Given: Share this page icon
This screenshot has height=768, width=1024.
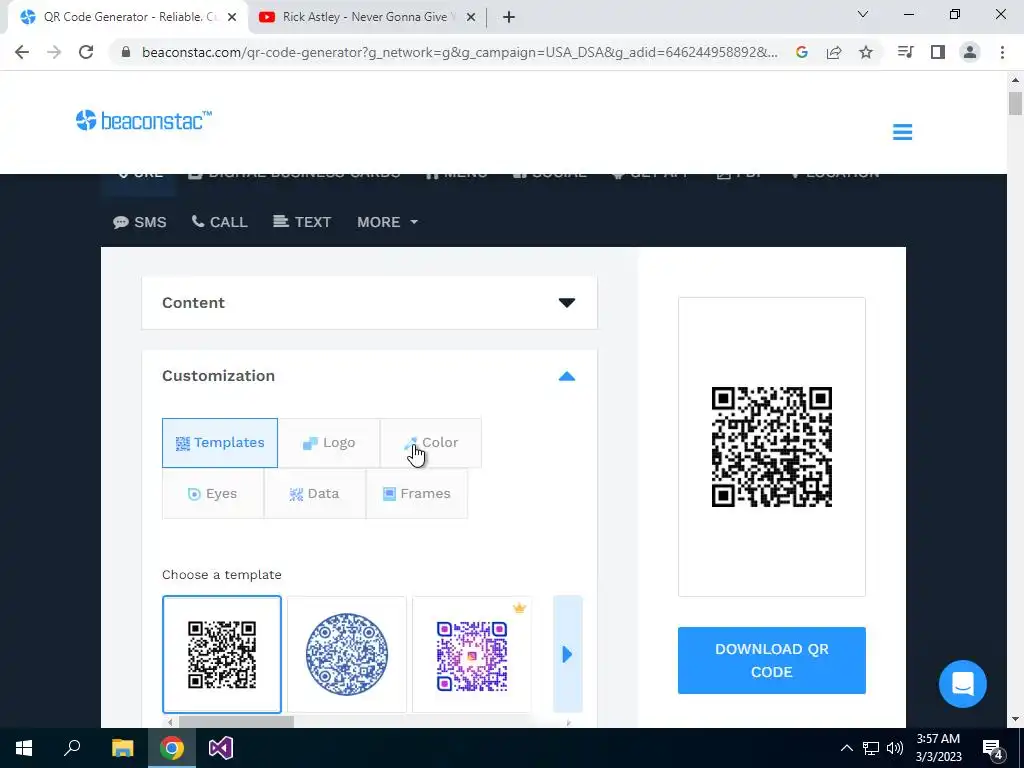Looking at the screenshot, I should pyautogui.click(x=834, y=52).
